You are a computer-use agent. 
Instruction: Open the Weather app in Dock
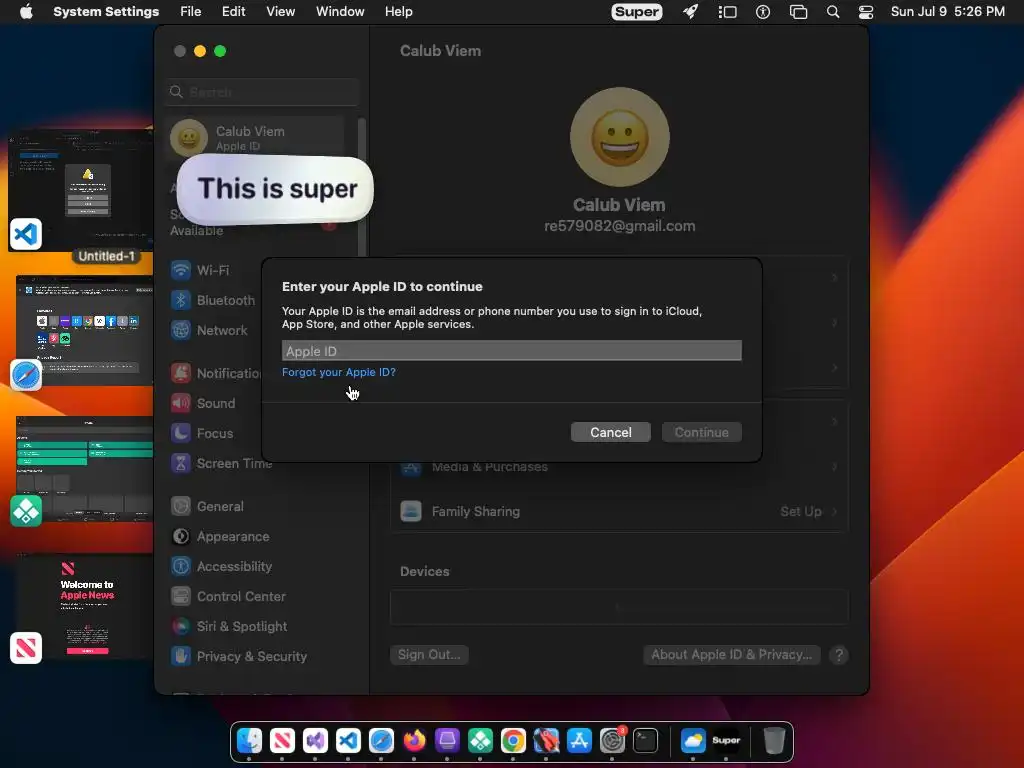point(693,741)
